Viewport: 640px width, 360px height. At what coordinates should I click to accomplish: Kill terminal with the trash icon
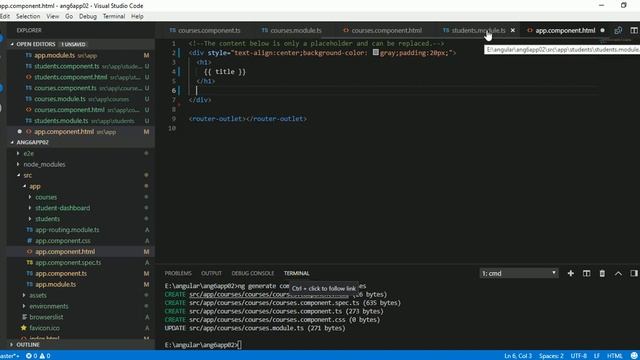(602, 273)
